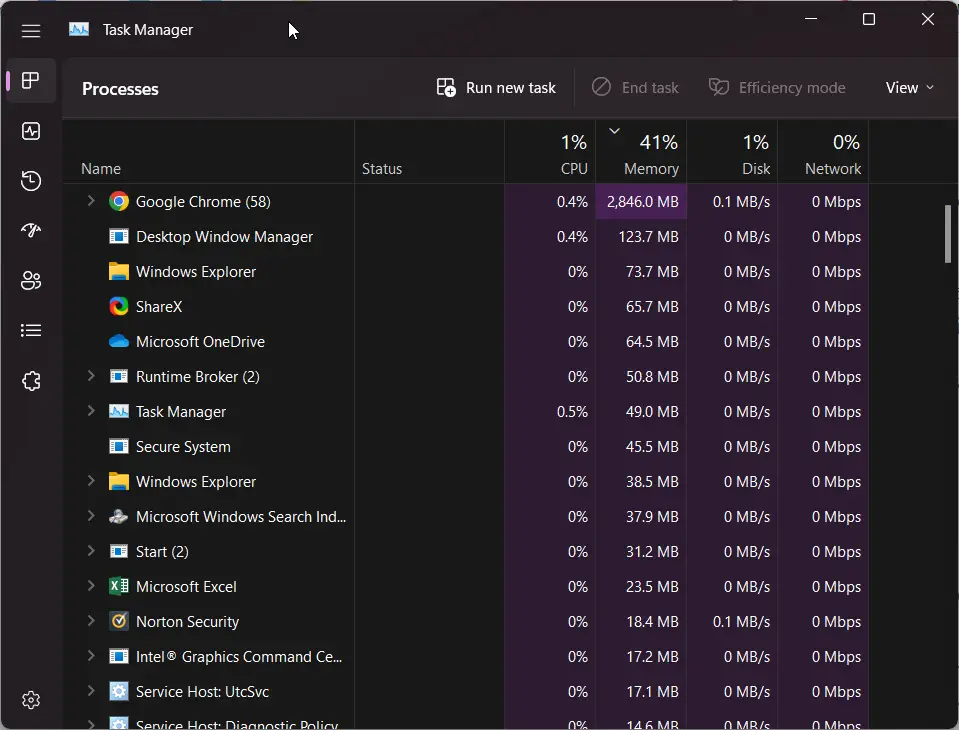
Task: Select the Norton Security process row
Action: [187, 622]
